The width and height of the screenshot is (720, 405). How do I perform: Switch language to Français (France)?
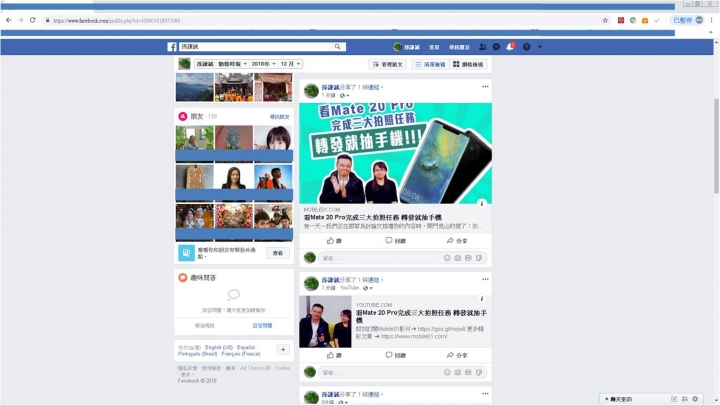pos(241,354)
